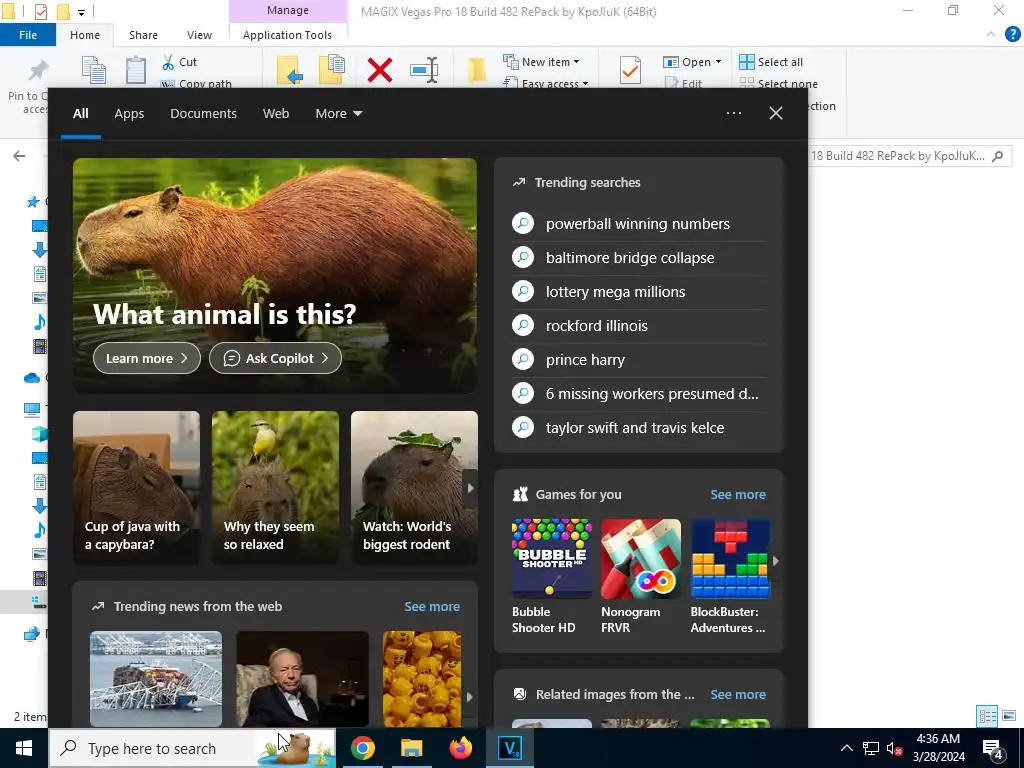Switch to the Web search tab
The image size is (1024, 768).
pos(276,113)
